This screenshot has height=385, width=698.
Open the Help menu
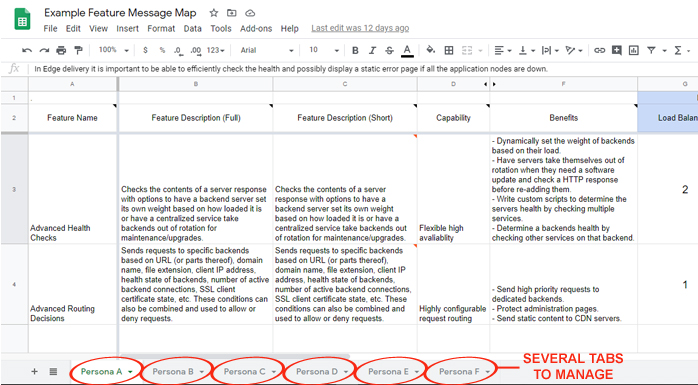(289, 28)
